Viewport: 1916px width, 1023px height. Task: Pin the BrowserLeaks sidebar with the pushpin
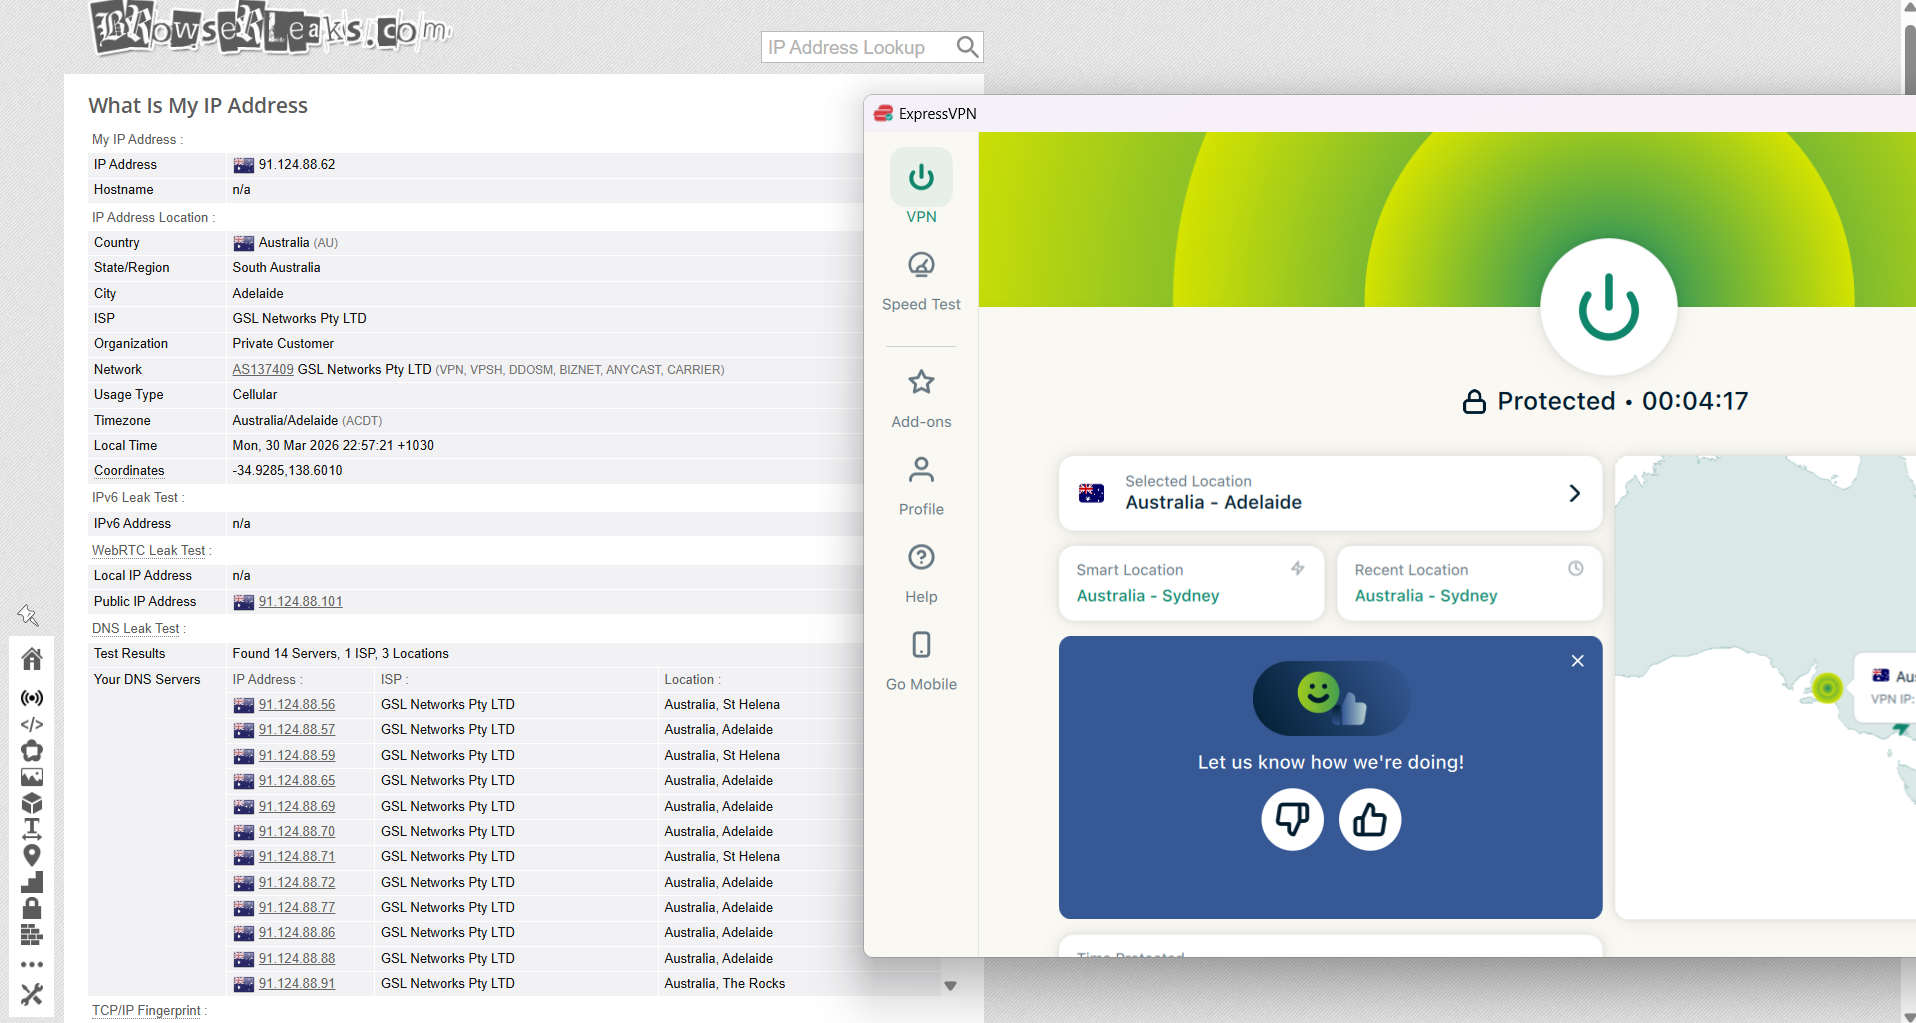[29, 615]
